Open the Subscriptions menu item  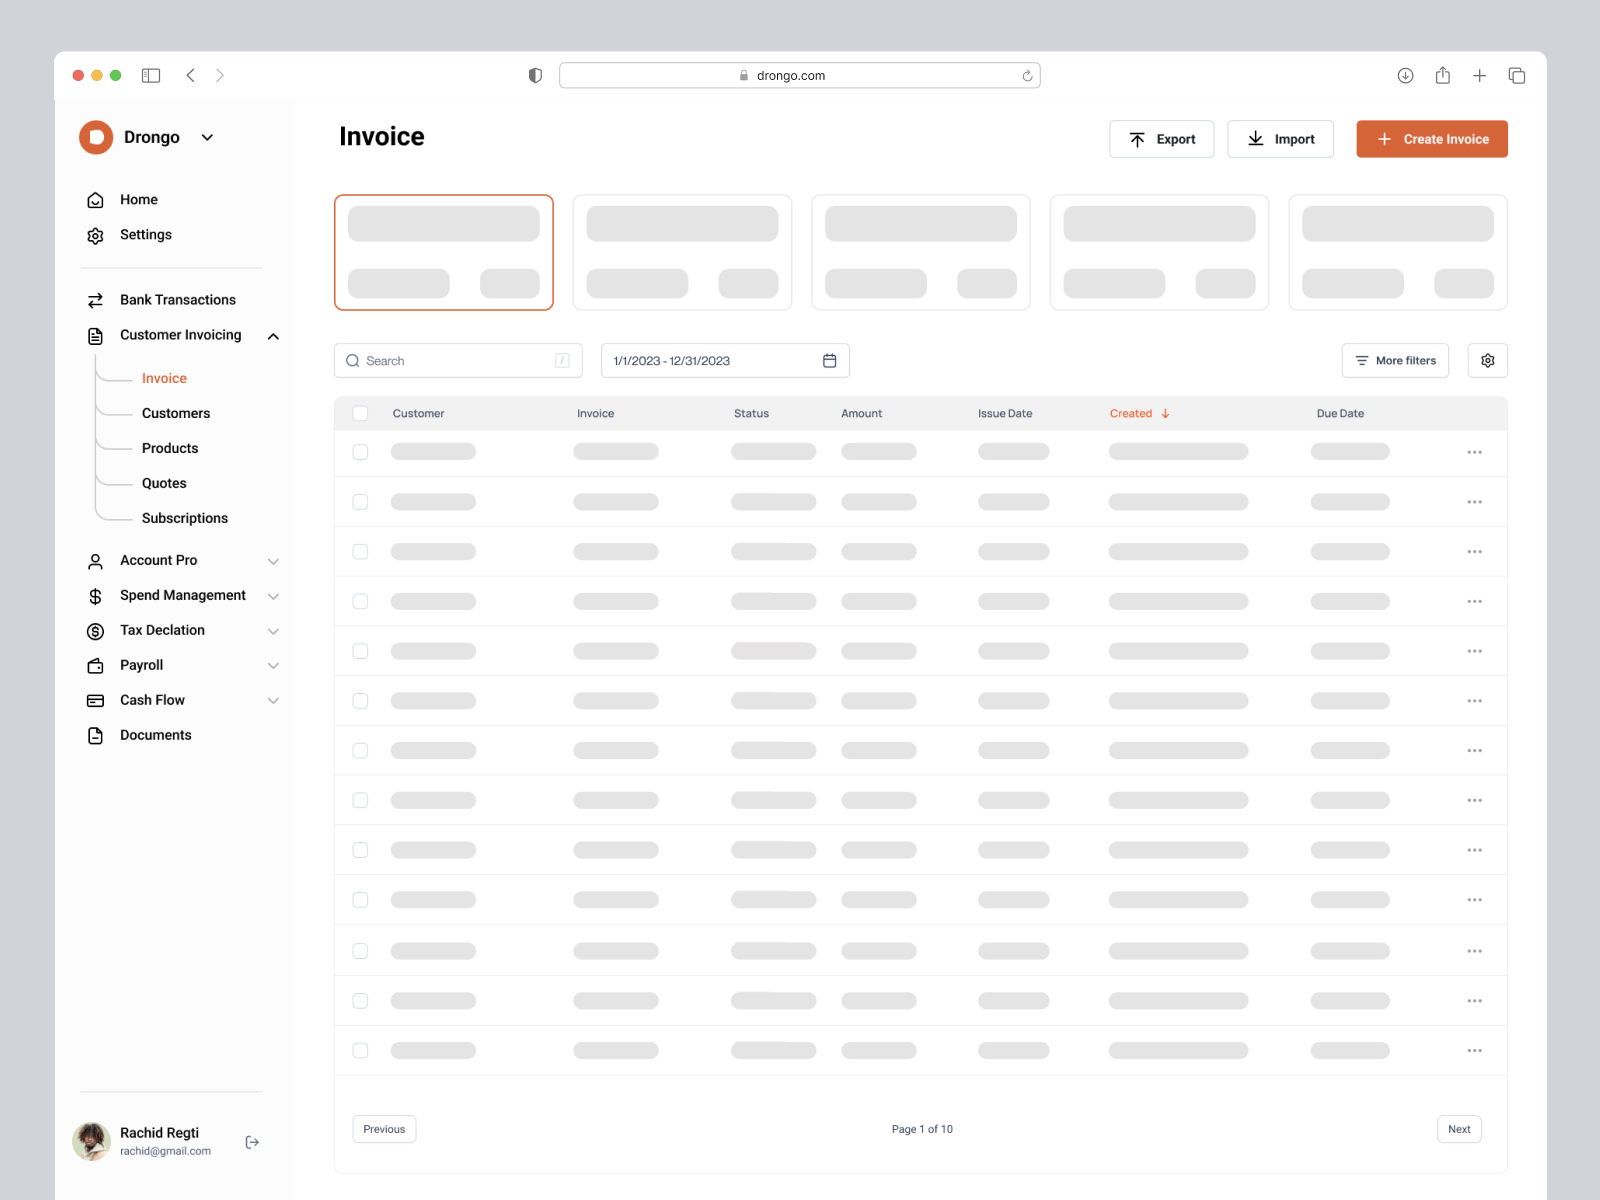tap(184, 517)
